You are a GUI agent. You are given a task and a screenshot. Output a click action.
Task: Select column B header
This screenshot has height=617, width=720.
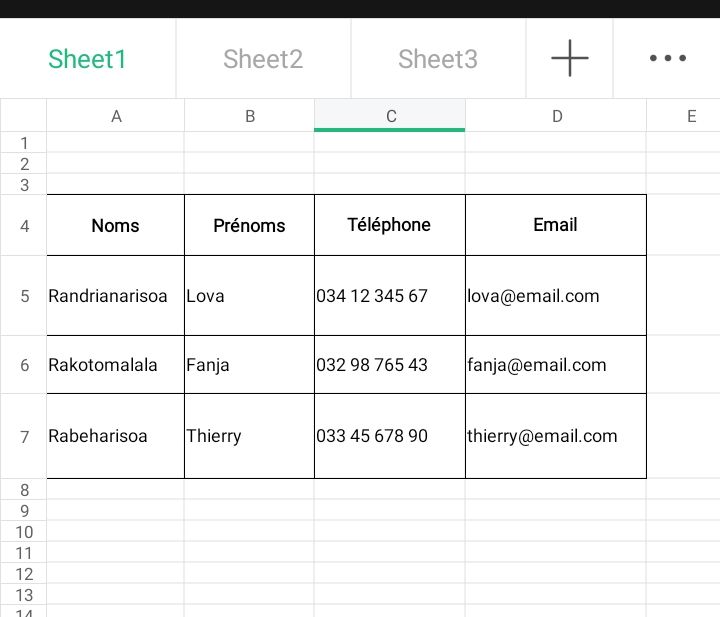(x=250, y=116)
